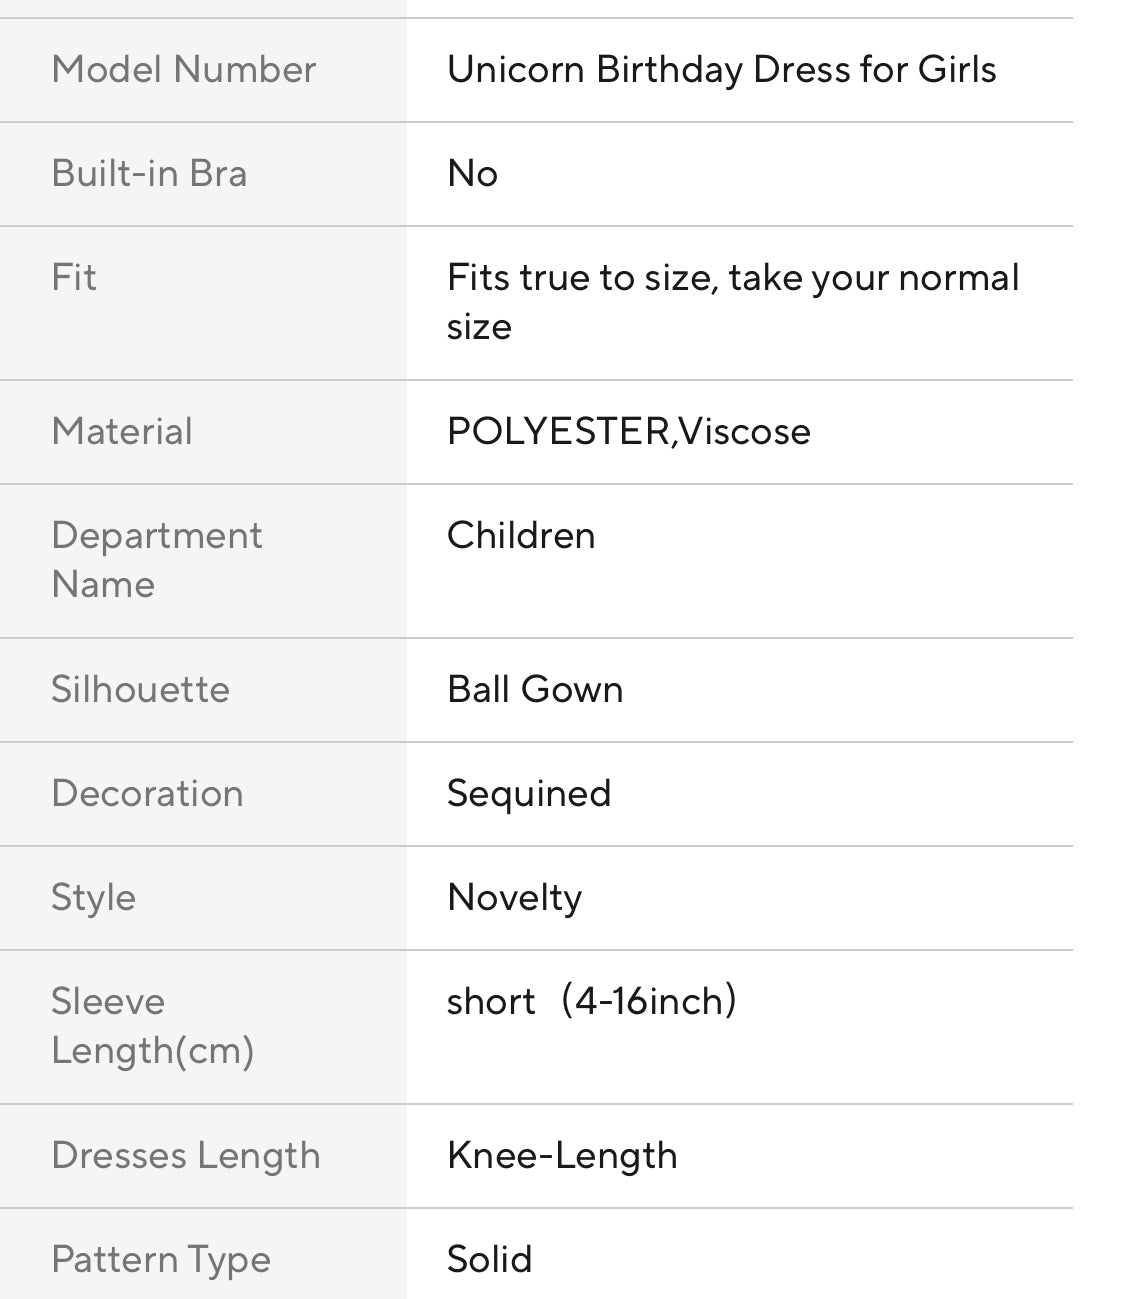
Task: Select the short (4-16inch) value
Action: point(591,1002)
